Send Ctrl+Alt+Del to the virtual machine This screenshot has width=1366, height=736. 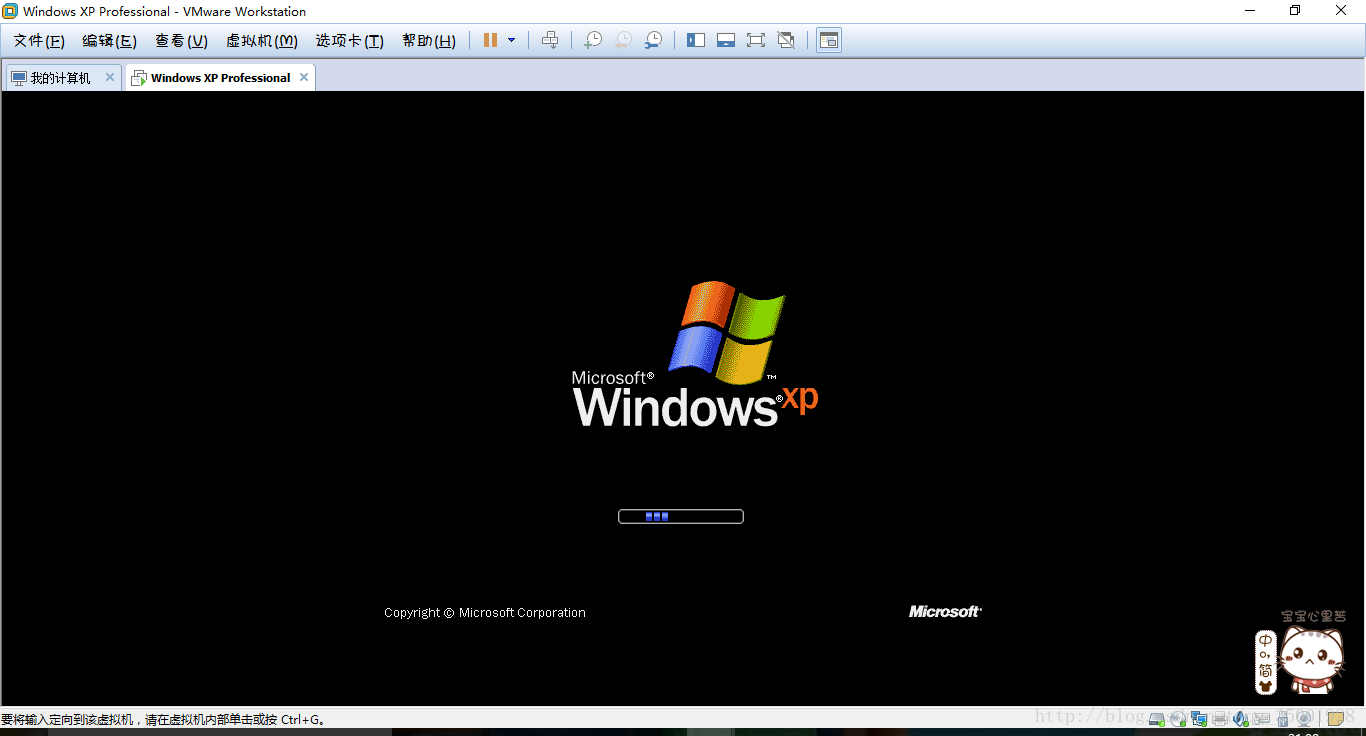point(550,40)
